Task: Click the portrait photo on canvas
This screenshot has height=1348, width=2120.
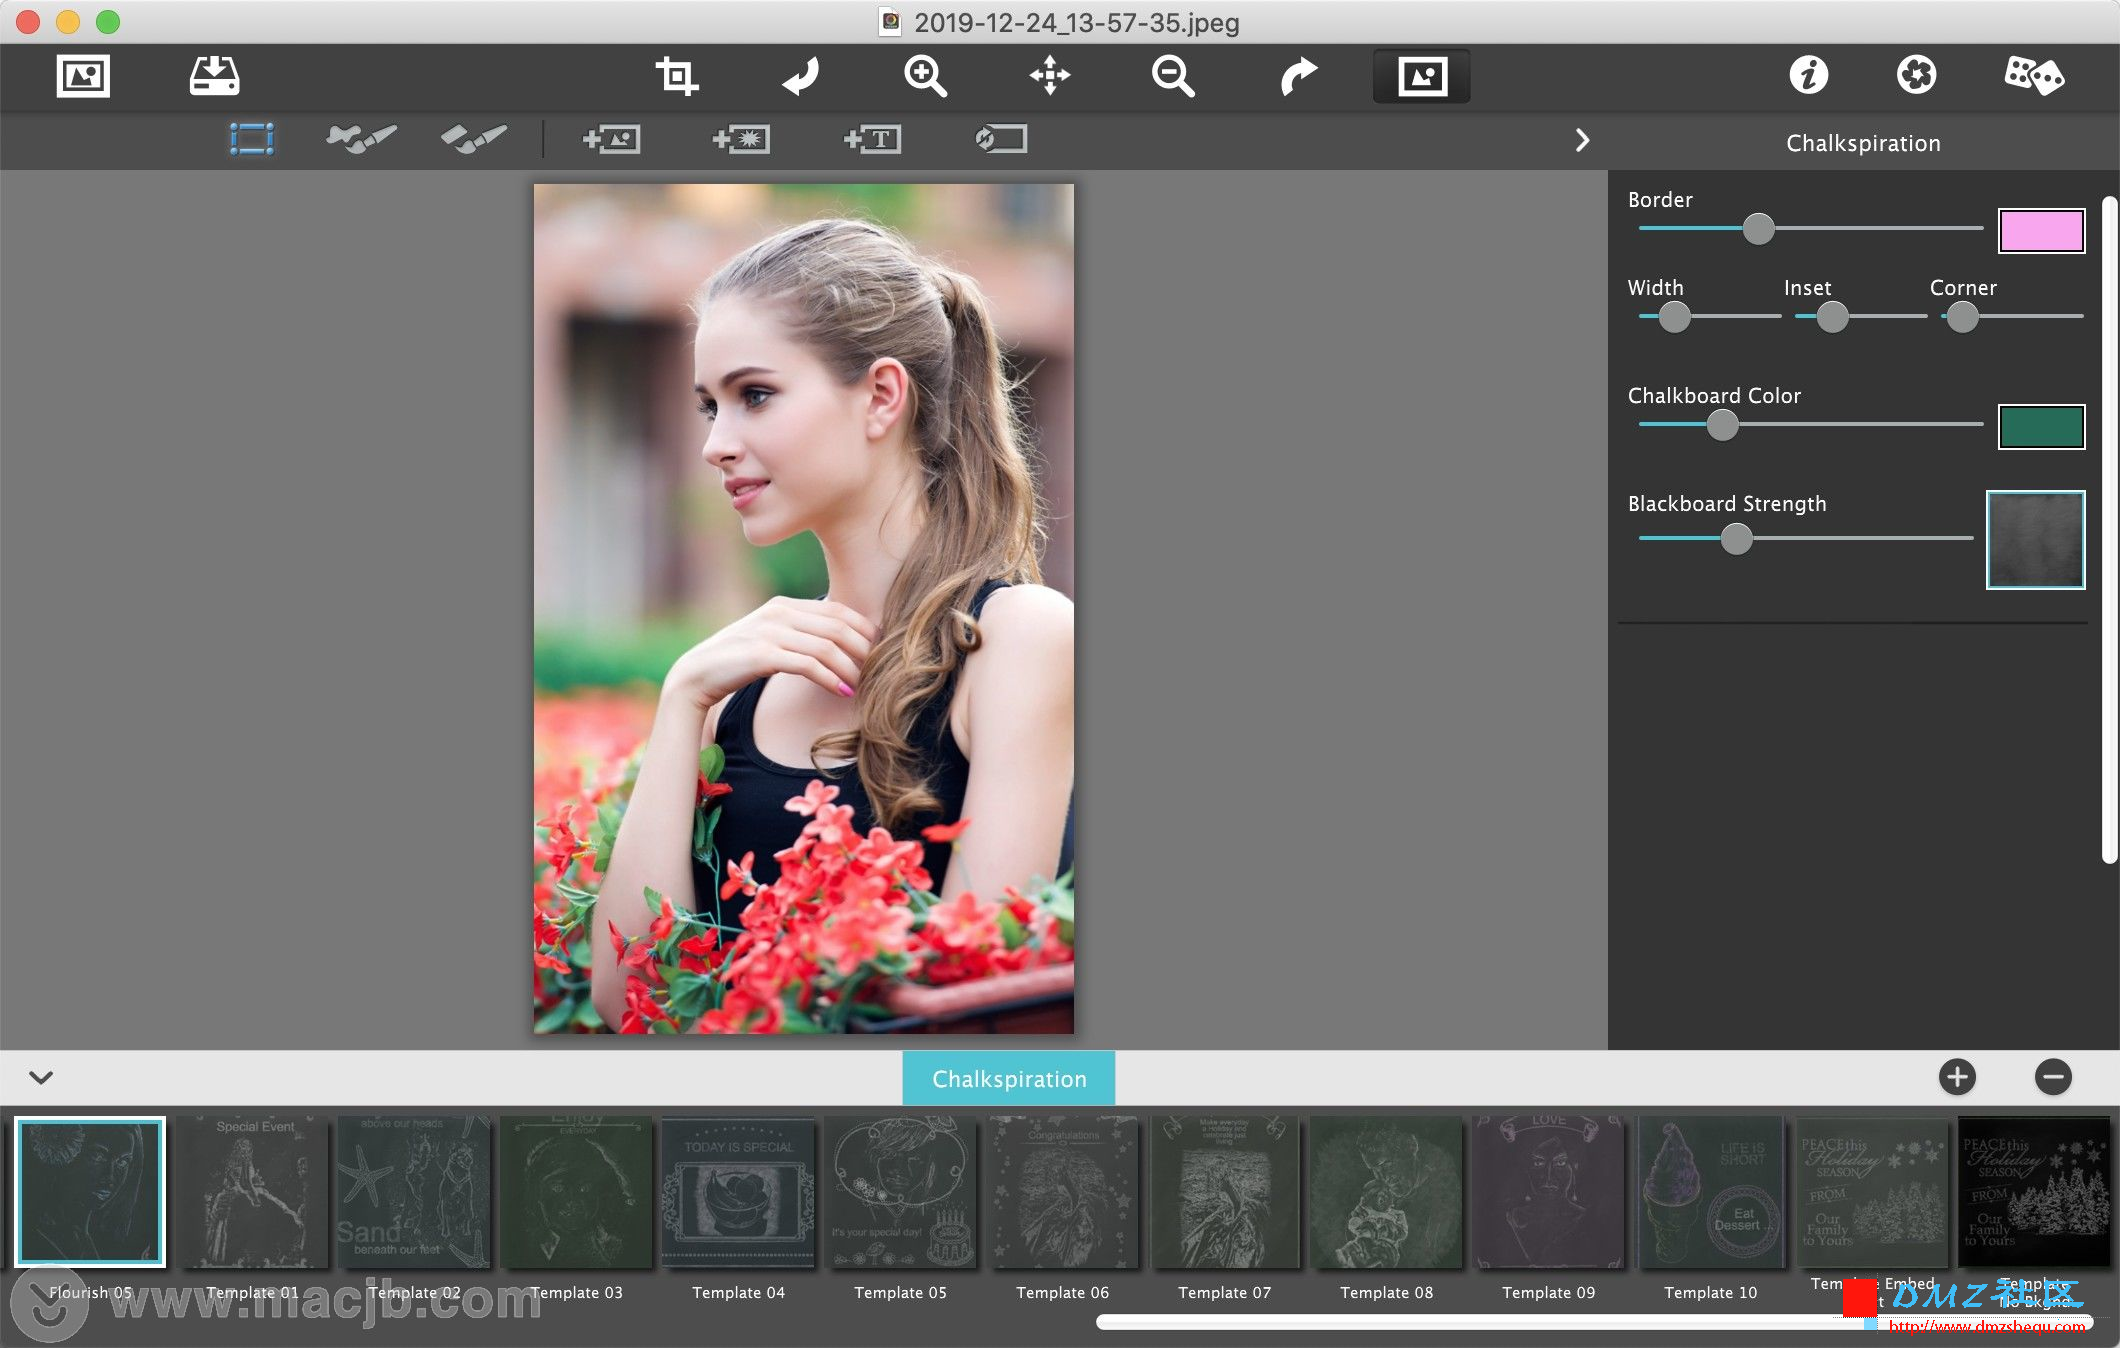Action: point(803,608)
